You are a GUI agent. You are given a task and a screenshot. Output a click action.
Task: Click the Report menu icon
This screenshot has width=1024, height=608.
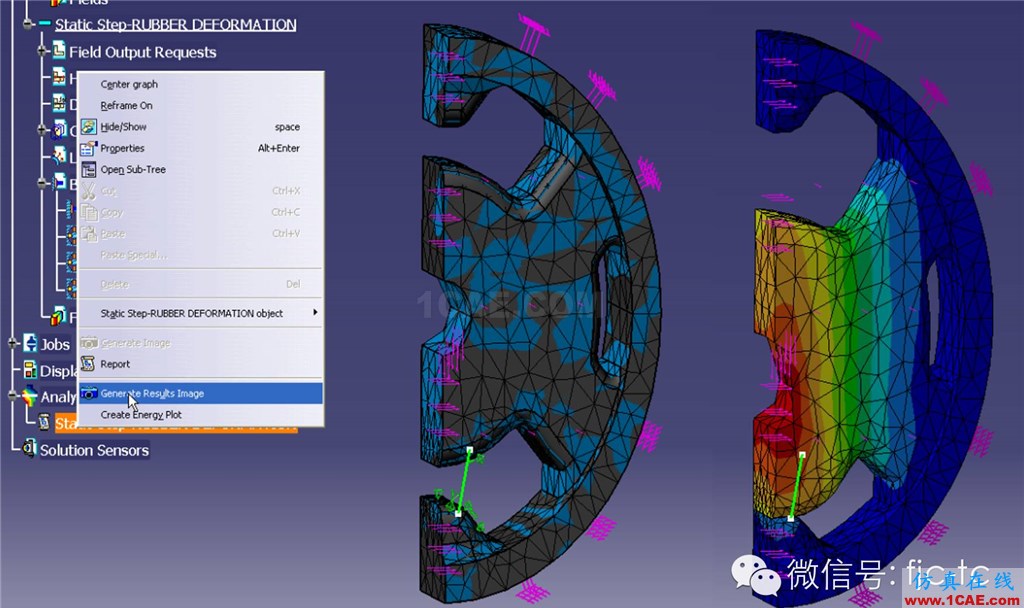[x=89, y=364]
